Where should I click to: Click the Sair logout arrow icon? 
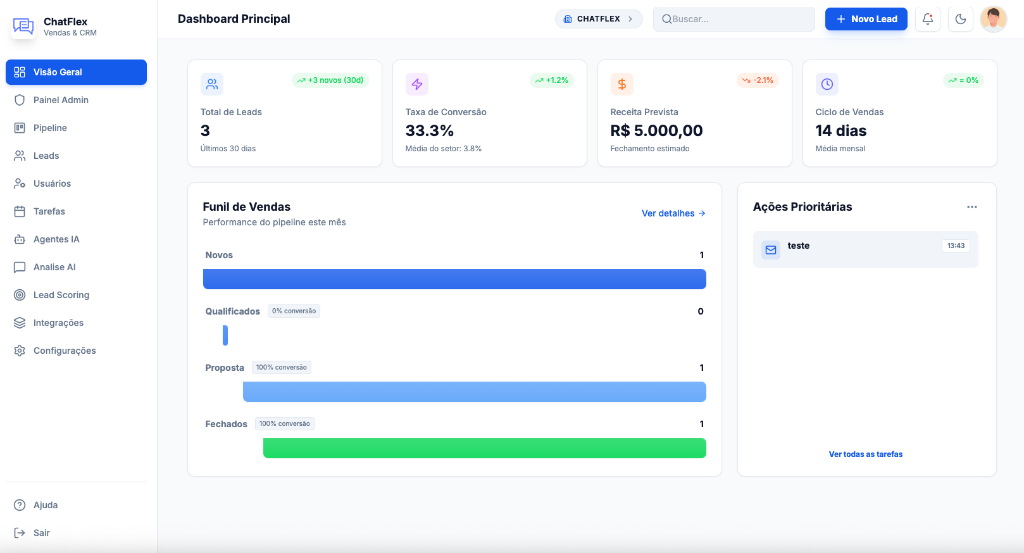point(20,533)
